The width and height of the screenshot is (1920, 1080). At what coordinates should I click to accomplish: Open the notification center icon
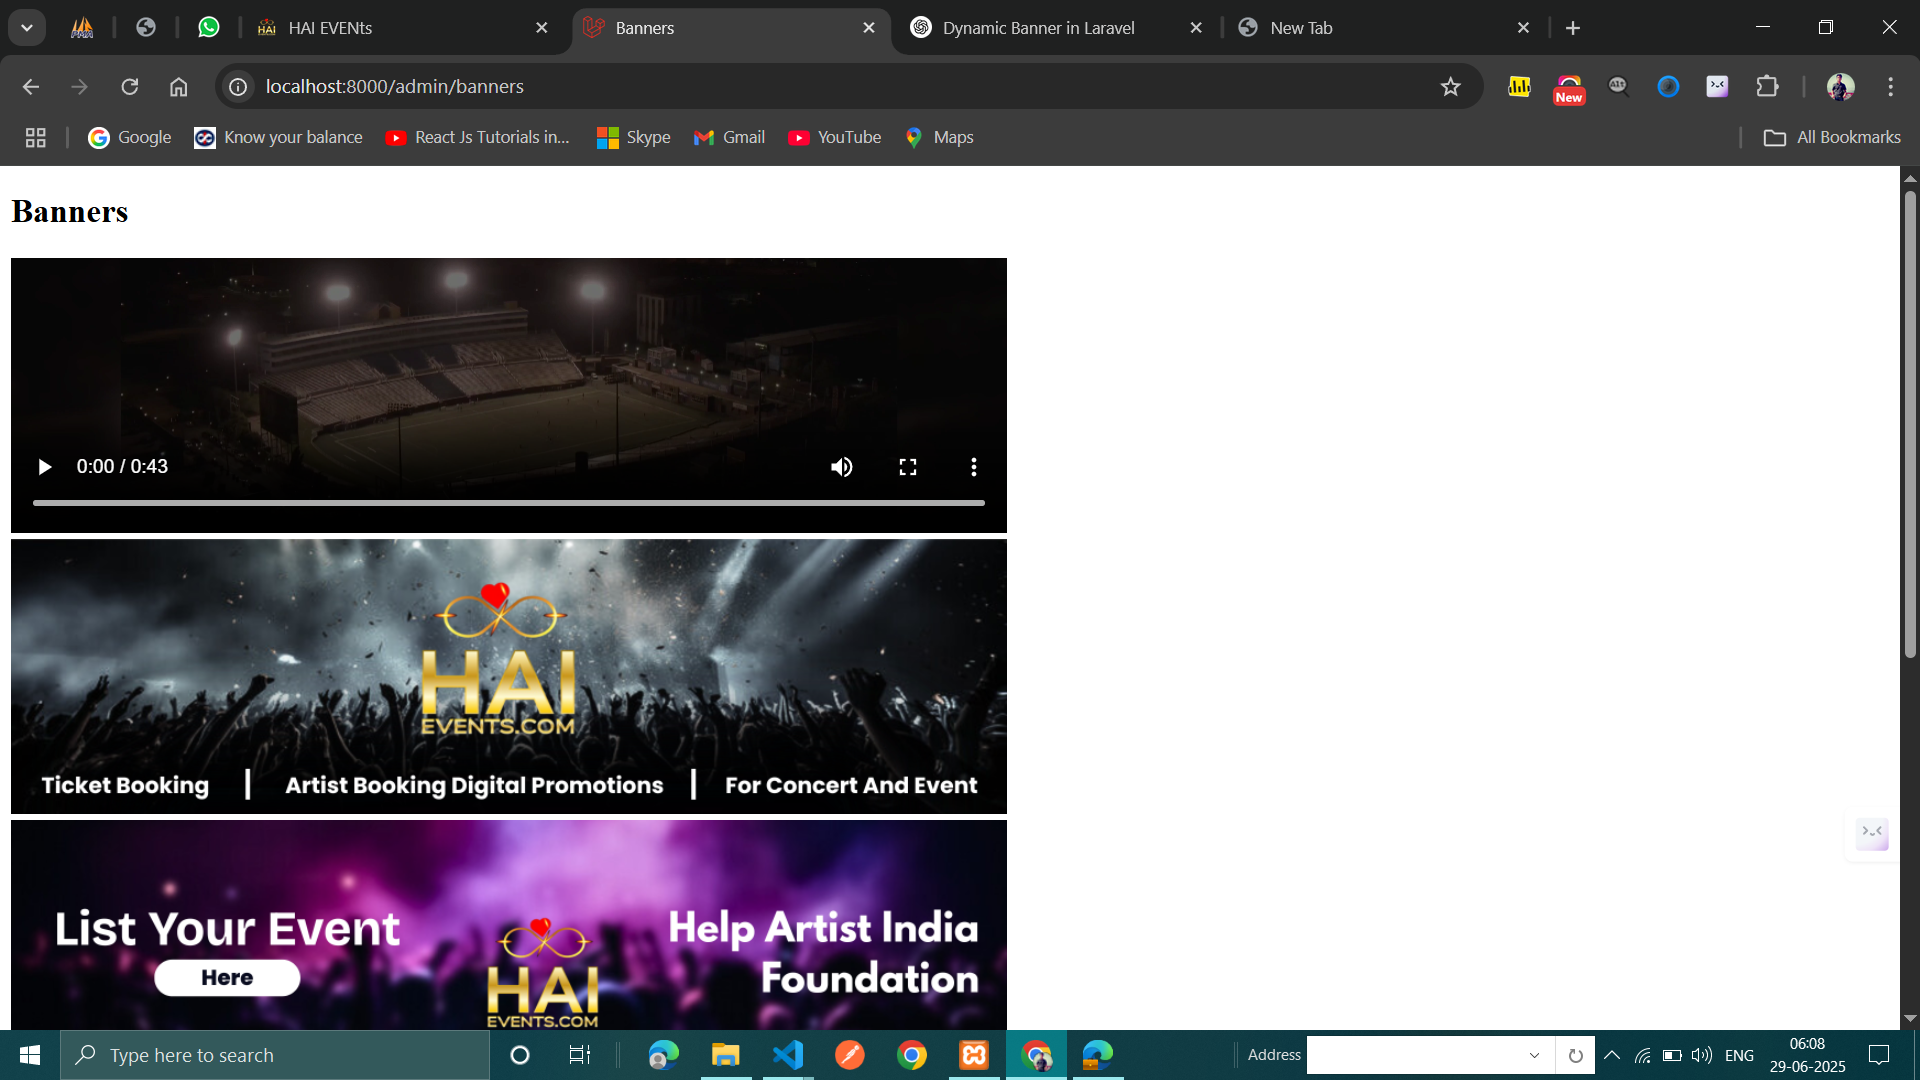1879,1055
